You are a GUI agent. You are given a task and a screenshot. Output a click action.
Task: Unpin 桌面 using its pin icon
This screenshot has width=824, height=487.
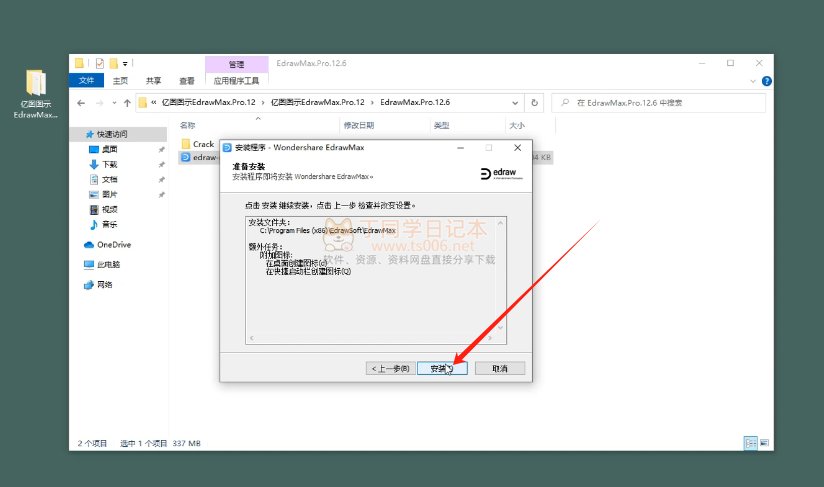161,150
